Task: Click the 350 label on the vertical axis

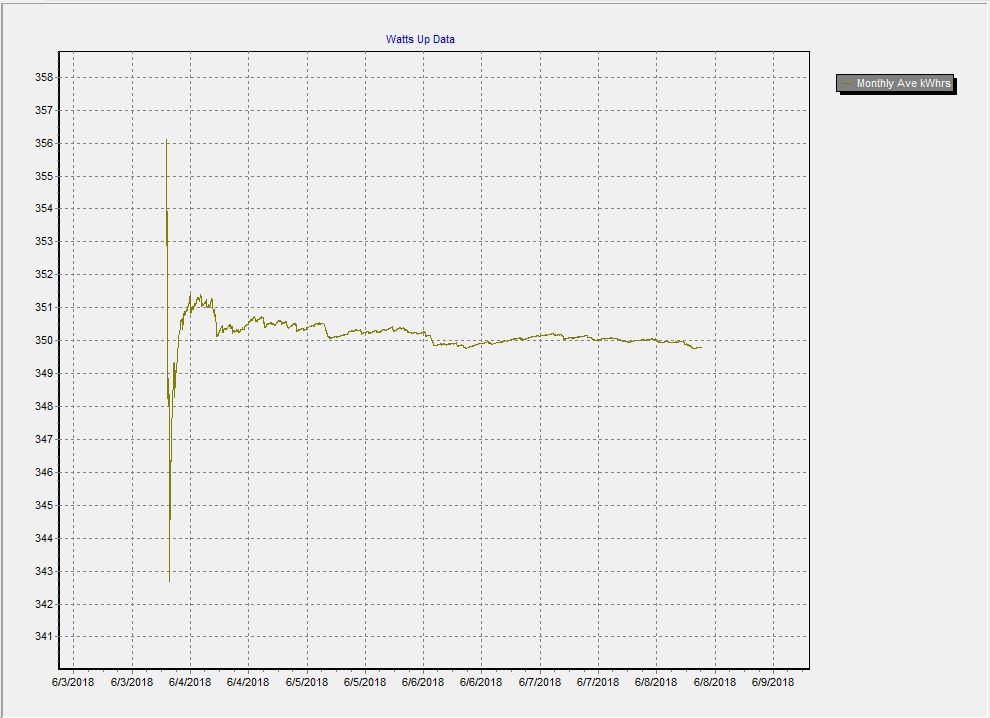Action: (x=44, y=340)
